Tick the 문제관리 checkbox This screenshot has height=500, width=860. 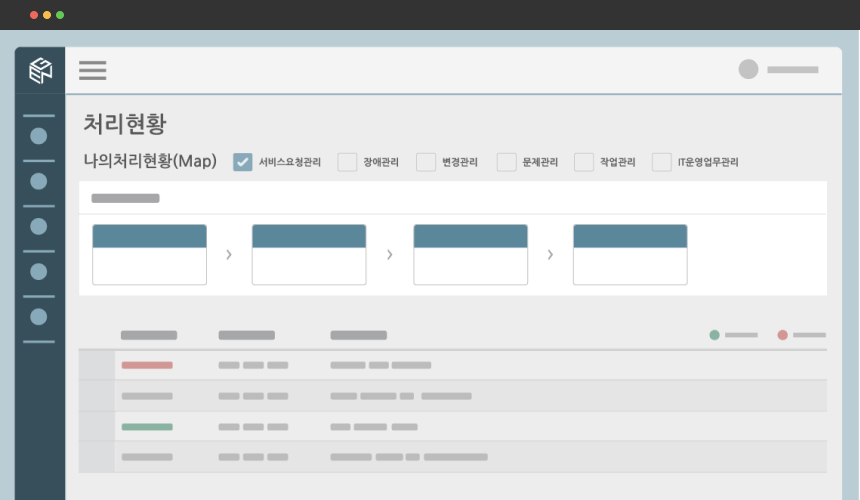[507, 162]
